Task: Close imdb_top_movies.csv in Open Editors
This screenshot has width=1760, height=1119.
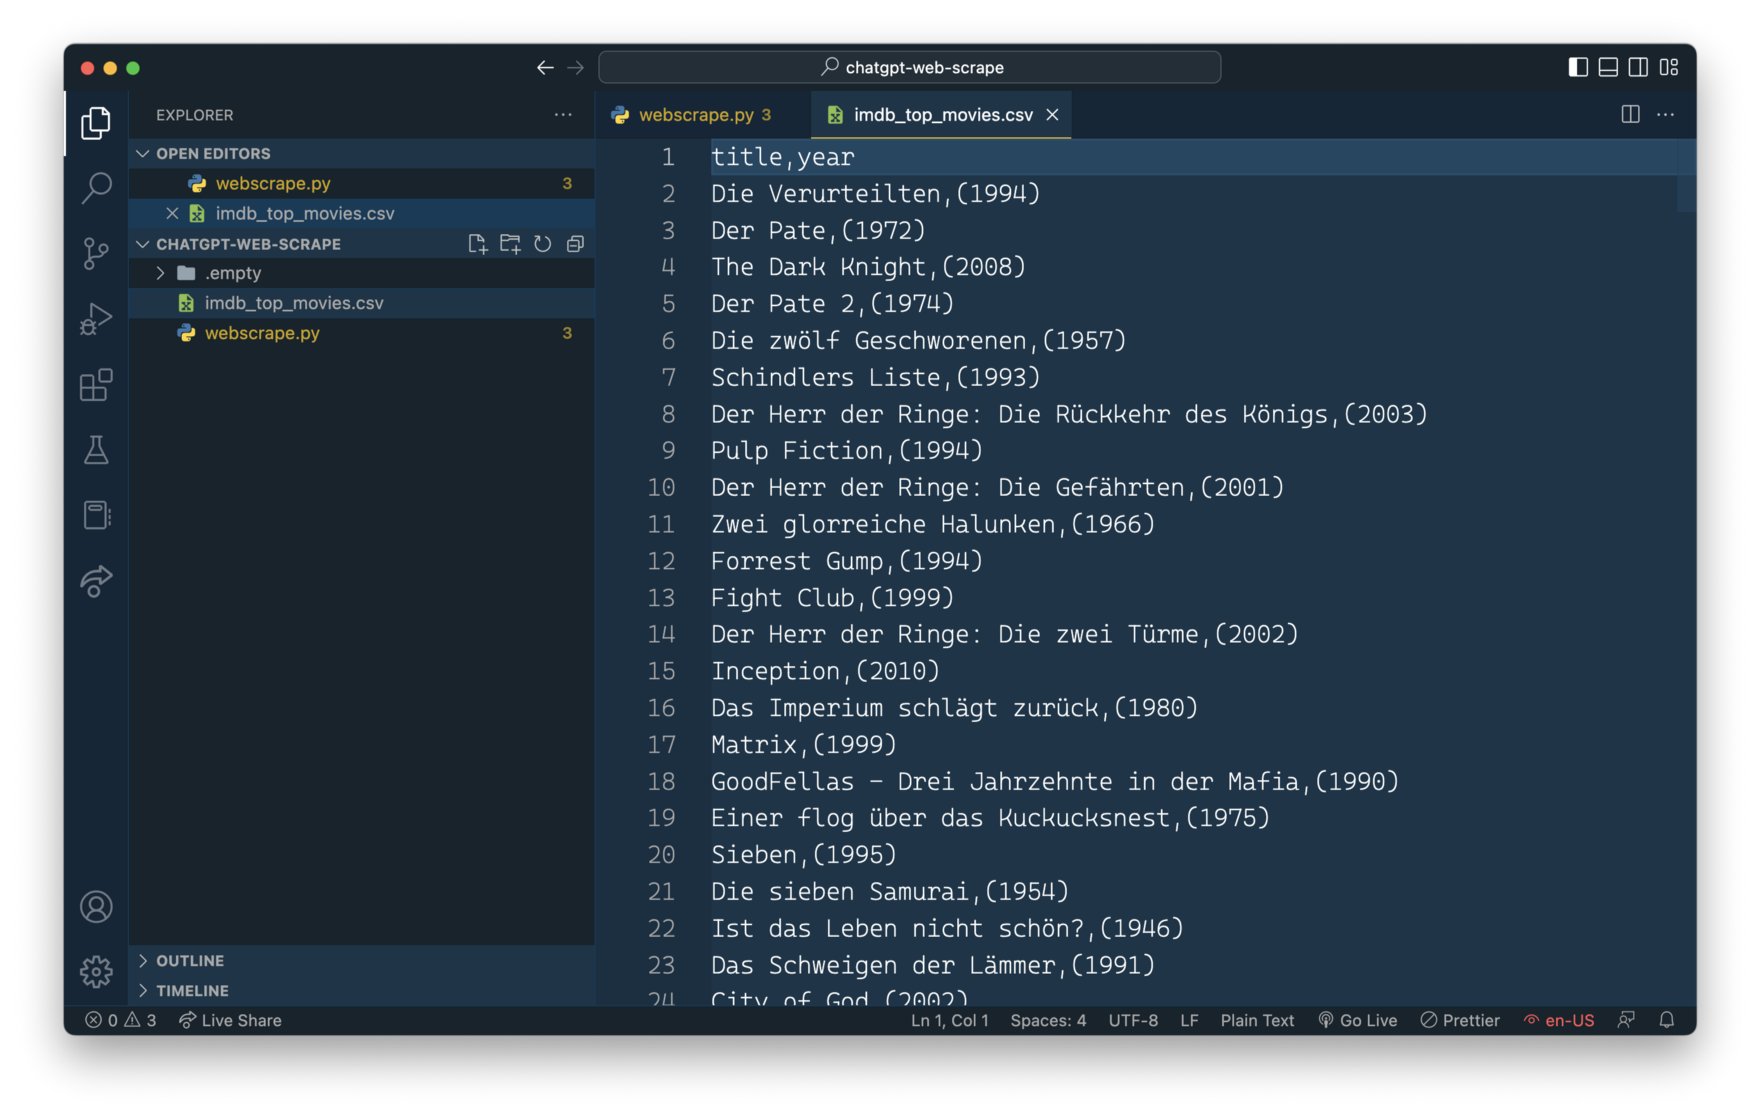Action: coord(172,213)
